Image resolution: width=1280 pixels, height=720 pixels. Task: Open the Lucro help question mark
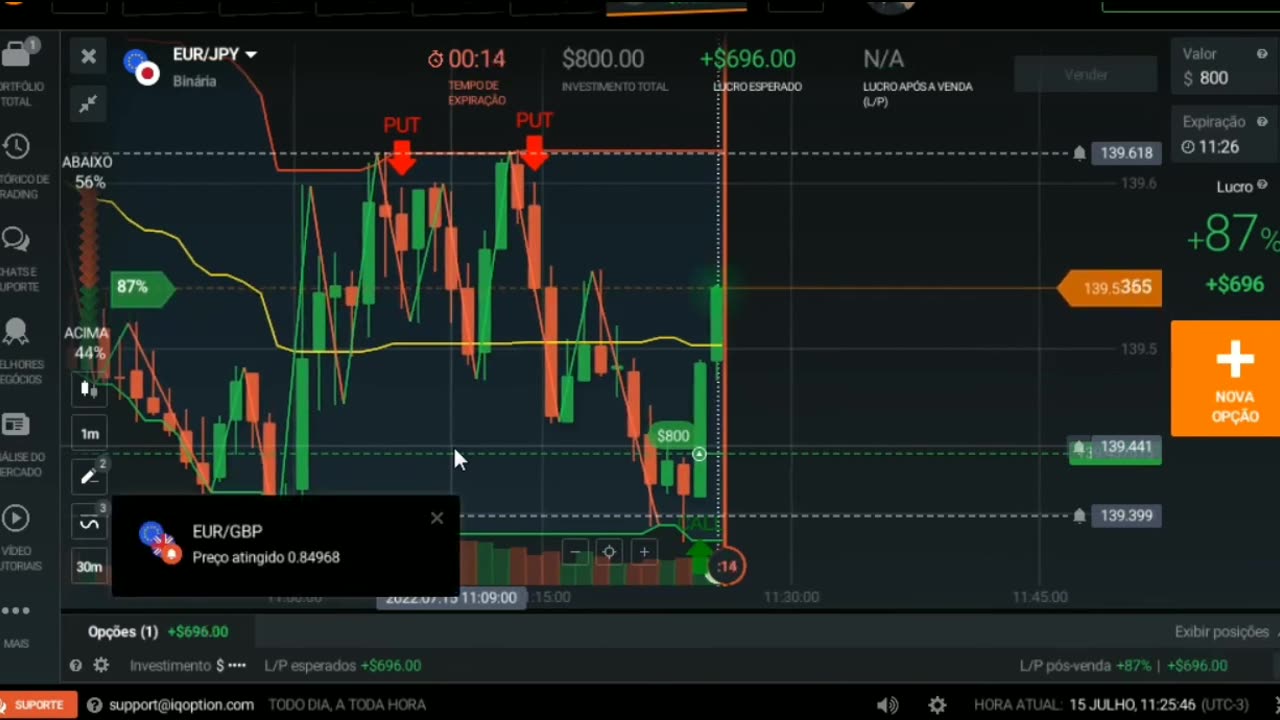tap(1262, 186)
